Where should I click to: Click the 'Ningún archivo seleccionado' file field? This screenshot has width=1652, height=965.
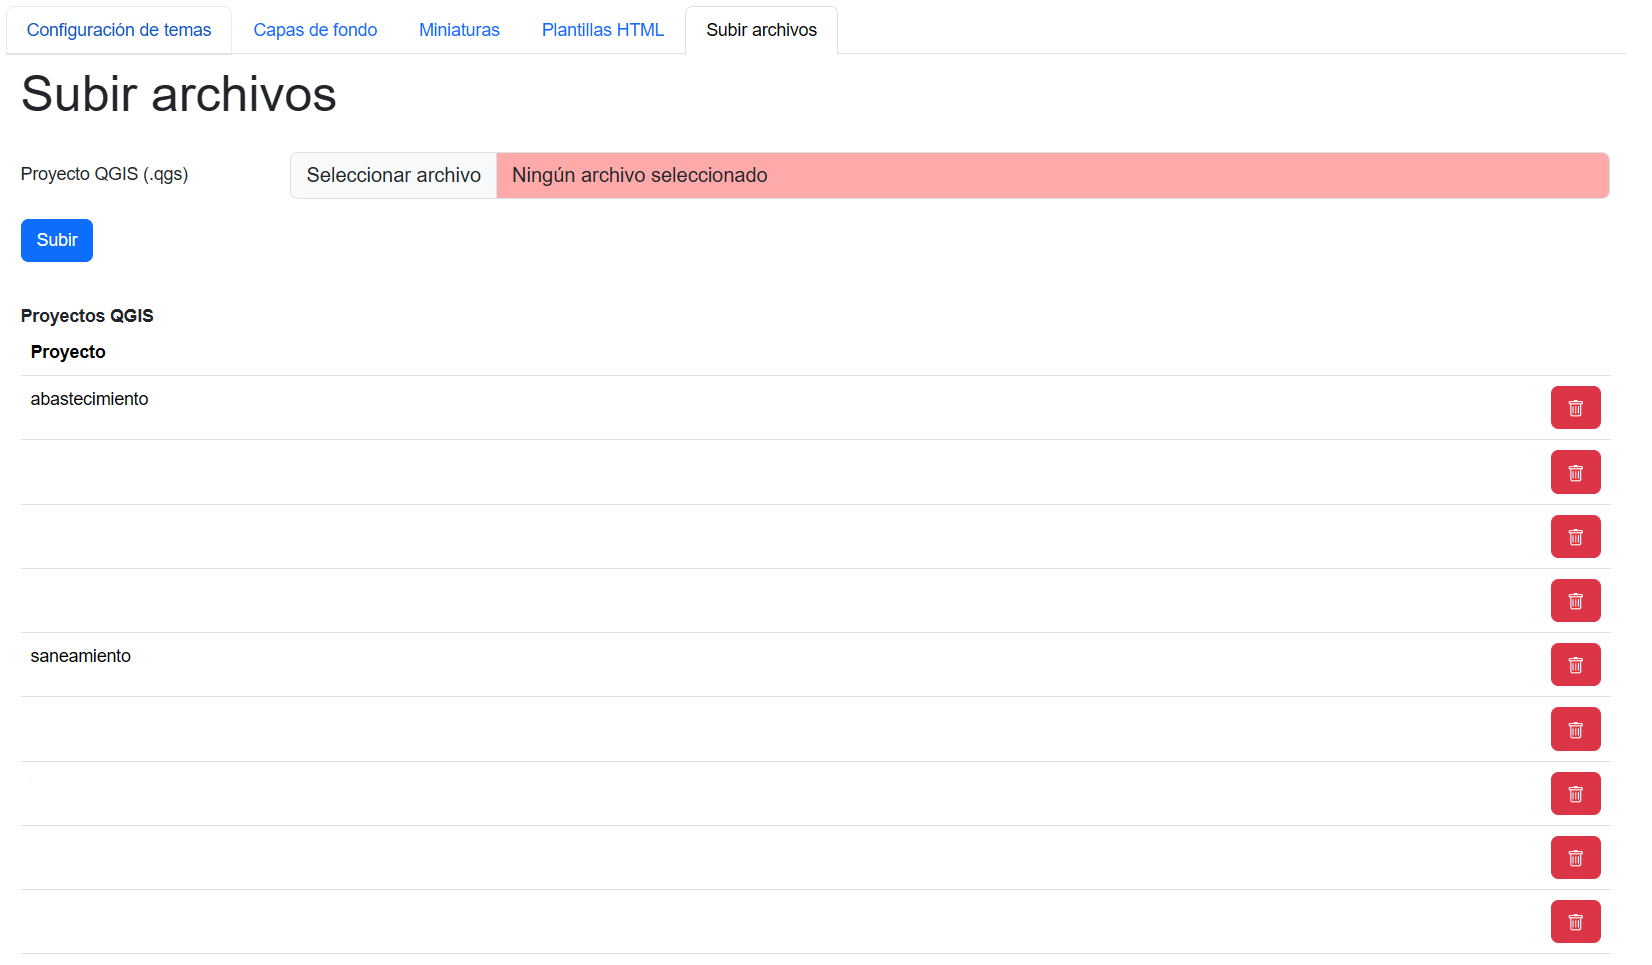(x=1050, y=176)
